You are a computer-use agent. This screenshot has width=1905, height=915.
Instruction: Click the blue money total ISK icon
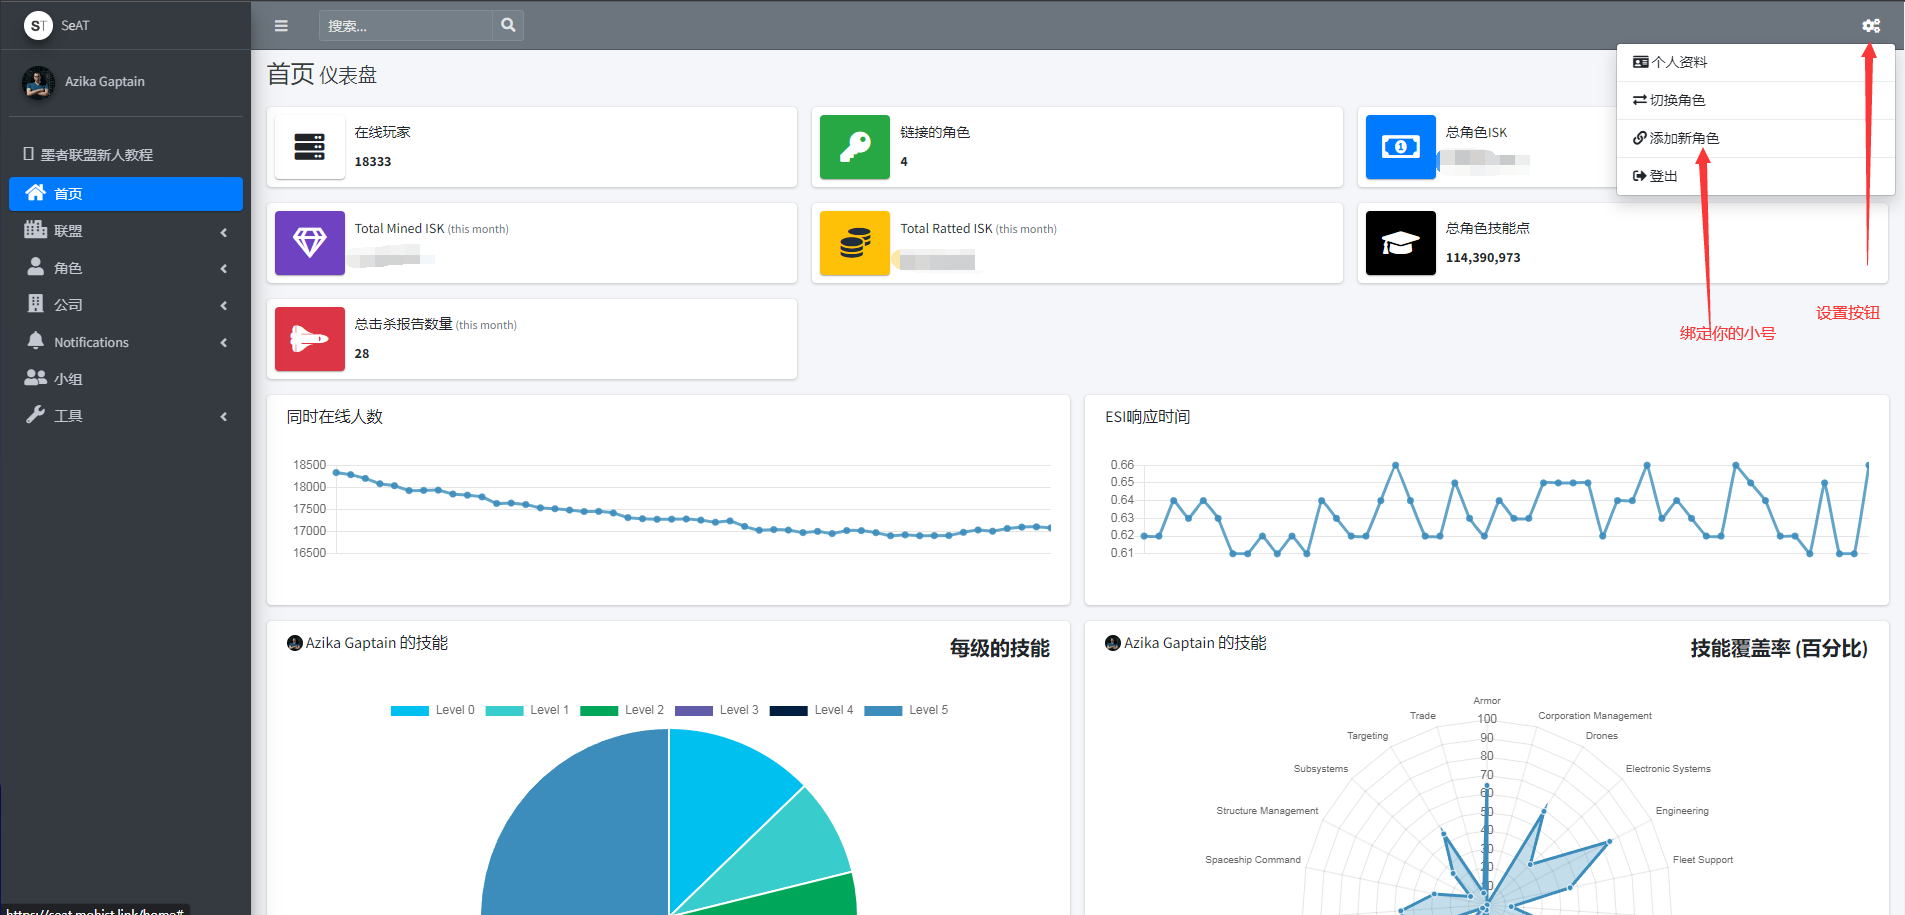click(1401, 147)
